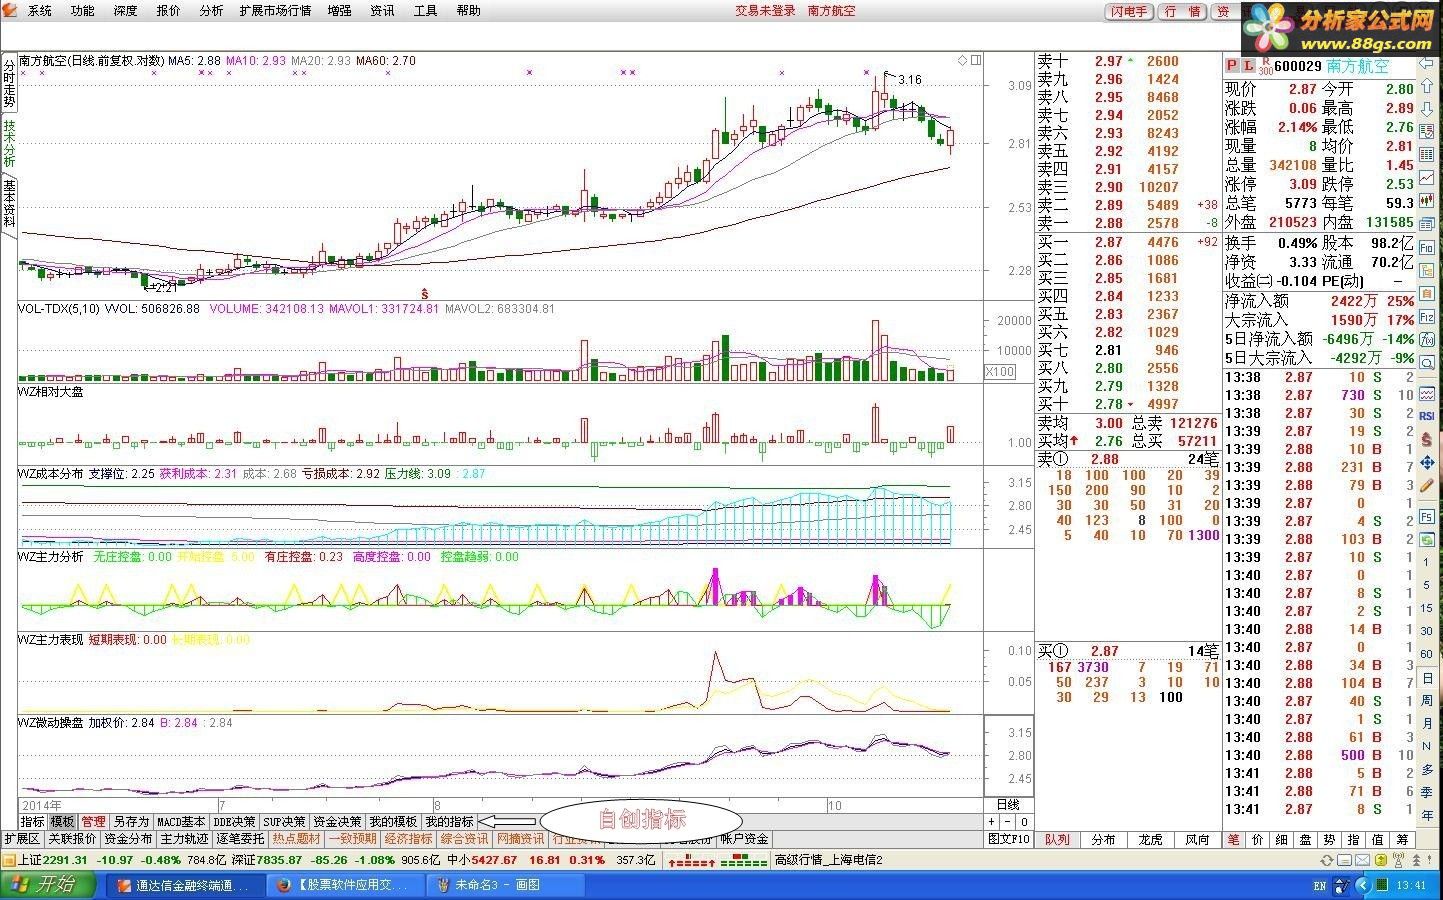Switch to 筹 tab at bottom right
This screenshot has width=1443, height=900.
(x=1403, y=840)
